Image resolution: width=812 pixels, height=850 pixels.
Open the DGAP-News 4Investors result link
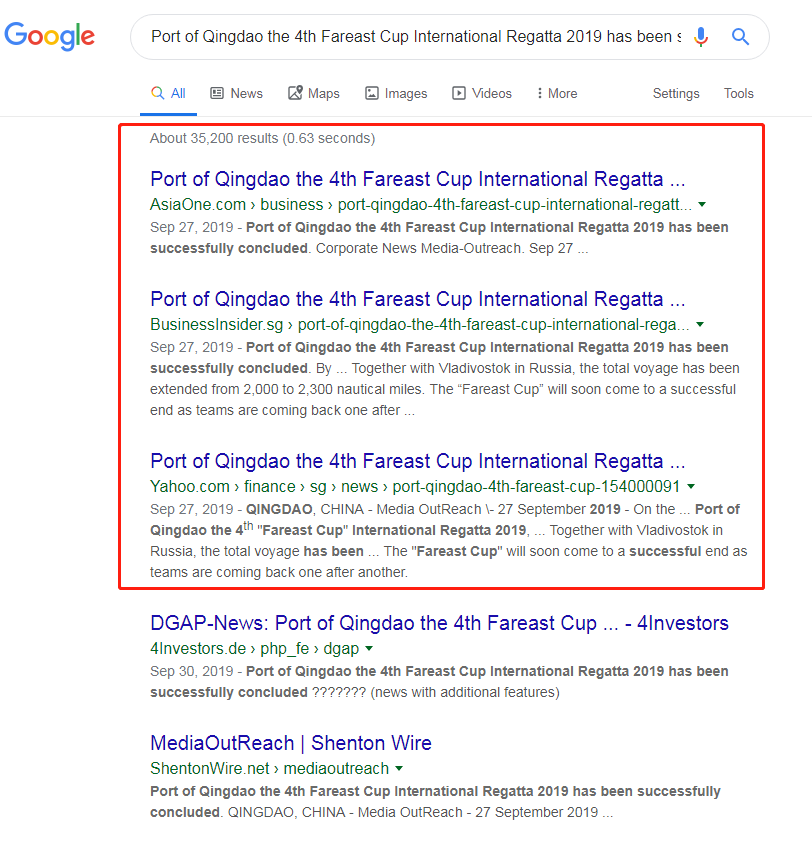coord(439,624)
